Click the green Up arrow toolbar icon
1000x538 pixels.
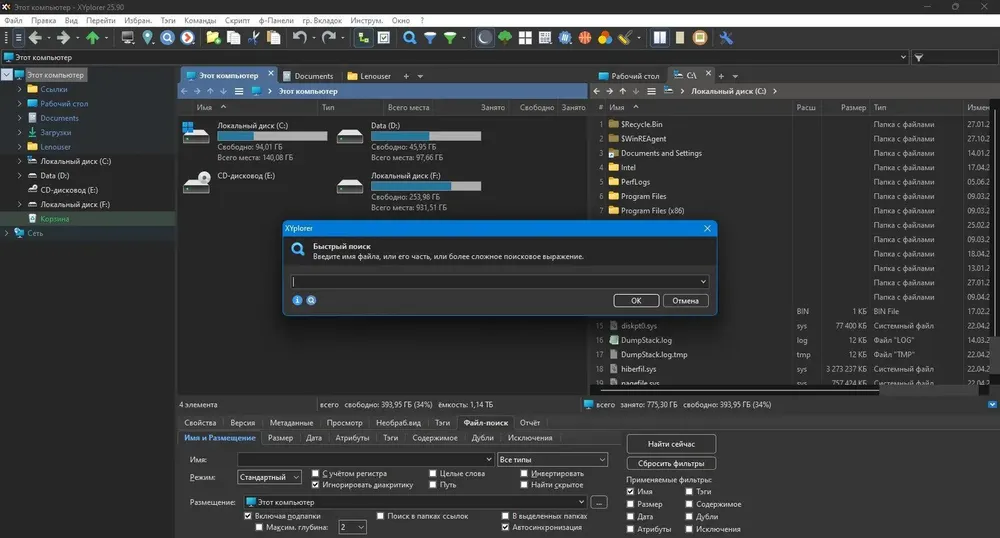coord(92,38)
